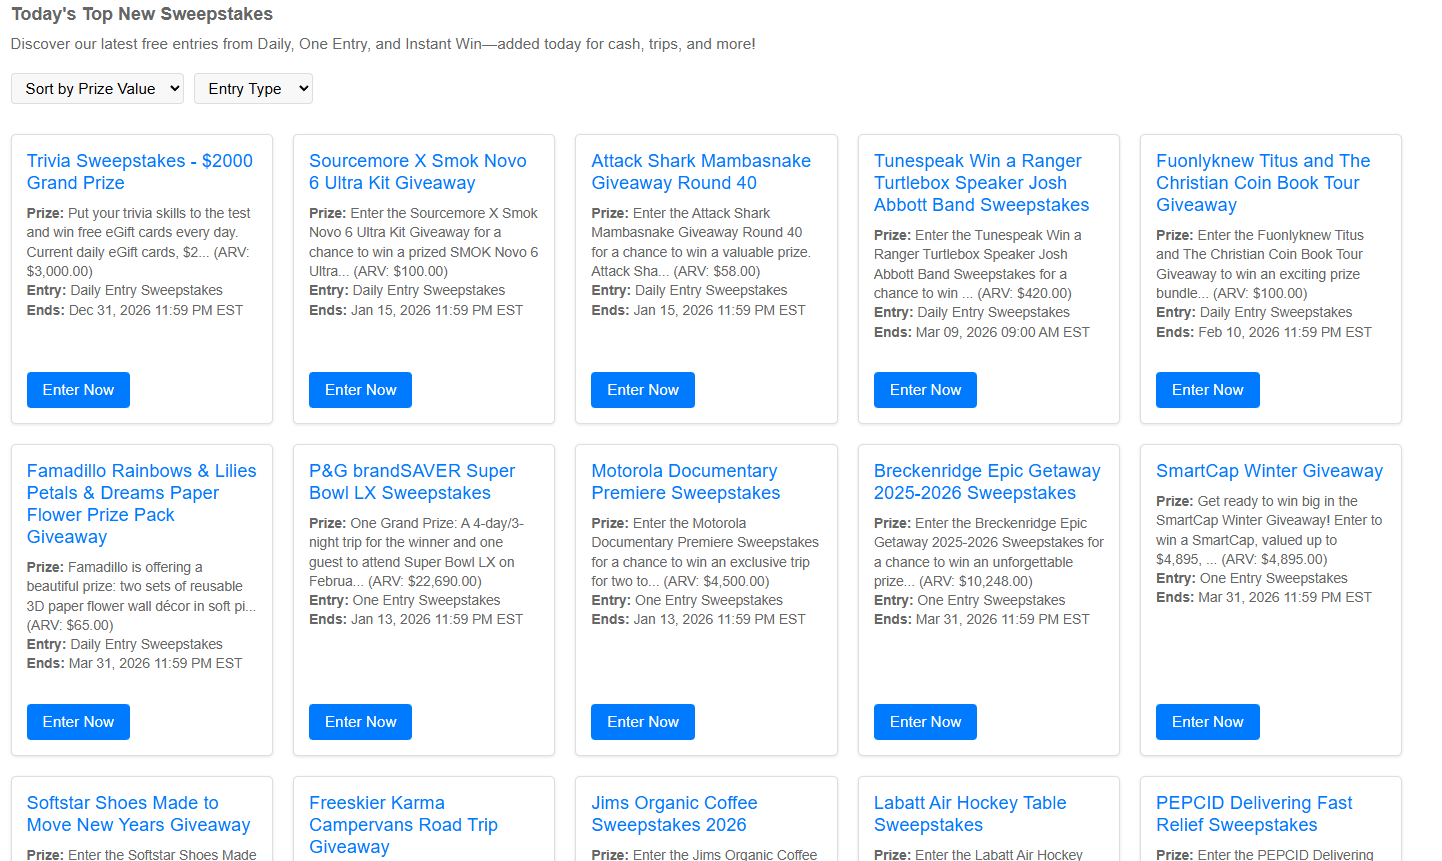This screenshot has height=861, width=1442.
Task: Click Enter Now for Tunespeak sweepstakes
Action: (925, 390)
